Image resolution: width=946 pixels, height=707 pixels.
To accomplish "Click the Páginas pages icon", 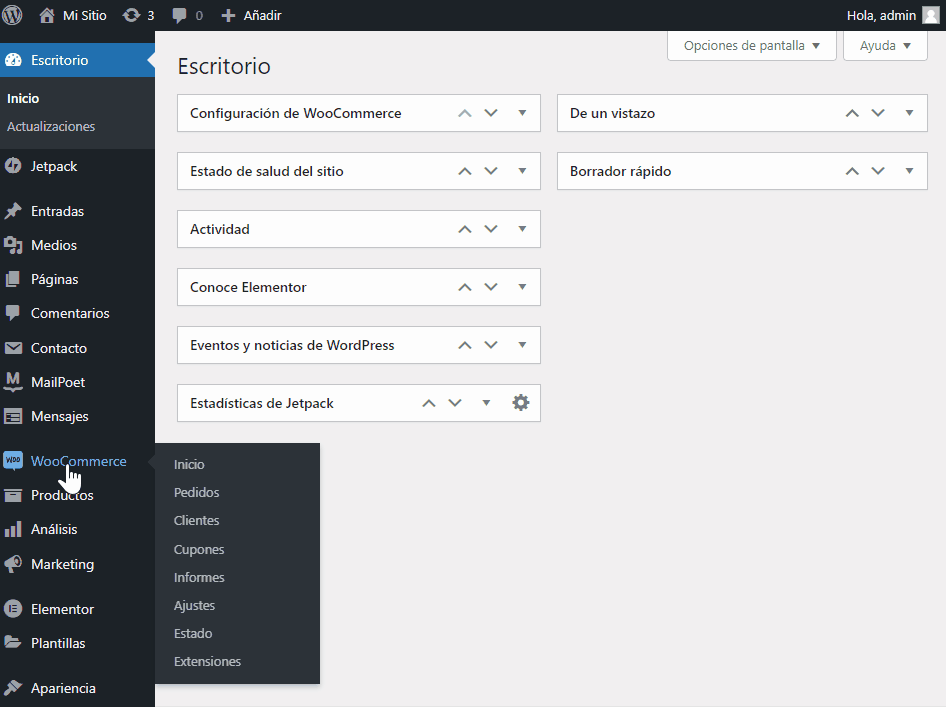I will [x=13, y=279].
